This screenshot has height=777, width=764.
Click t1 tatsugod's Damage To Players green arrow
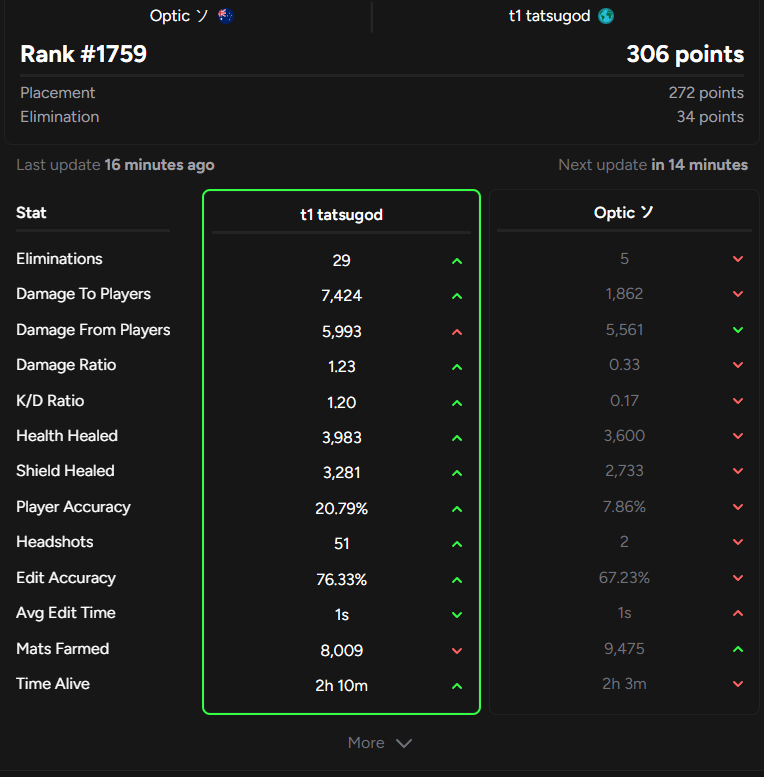point(457,296)
